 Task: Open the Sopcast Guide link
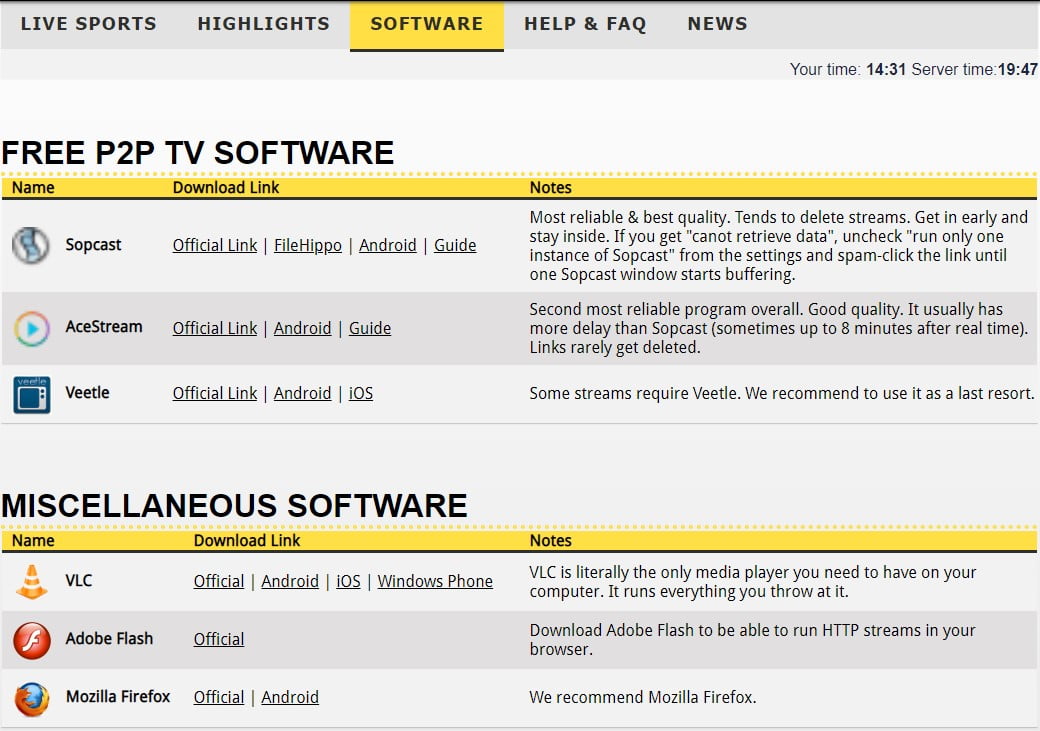coord(455,245)
